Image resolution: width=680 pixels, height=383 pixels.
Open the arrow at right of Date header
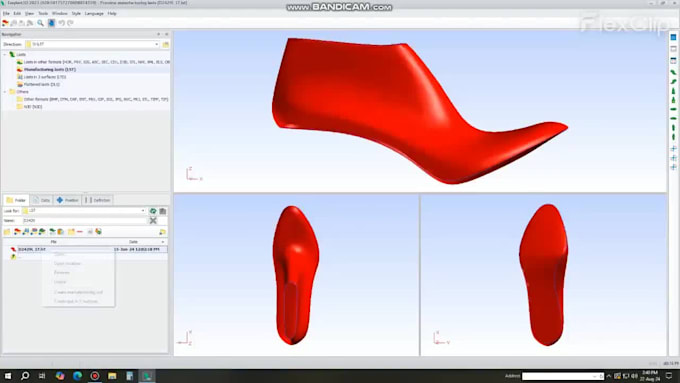tap(163, 242)
